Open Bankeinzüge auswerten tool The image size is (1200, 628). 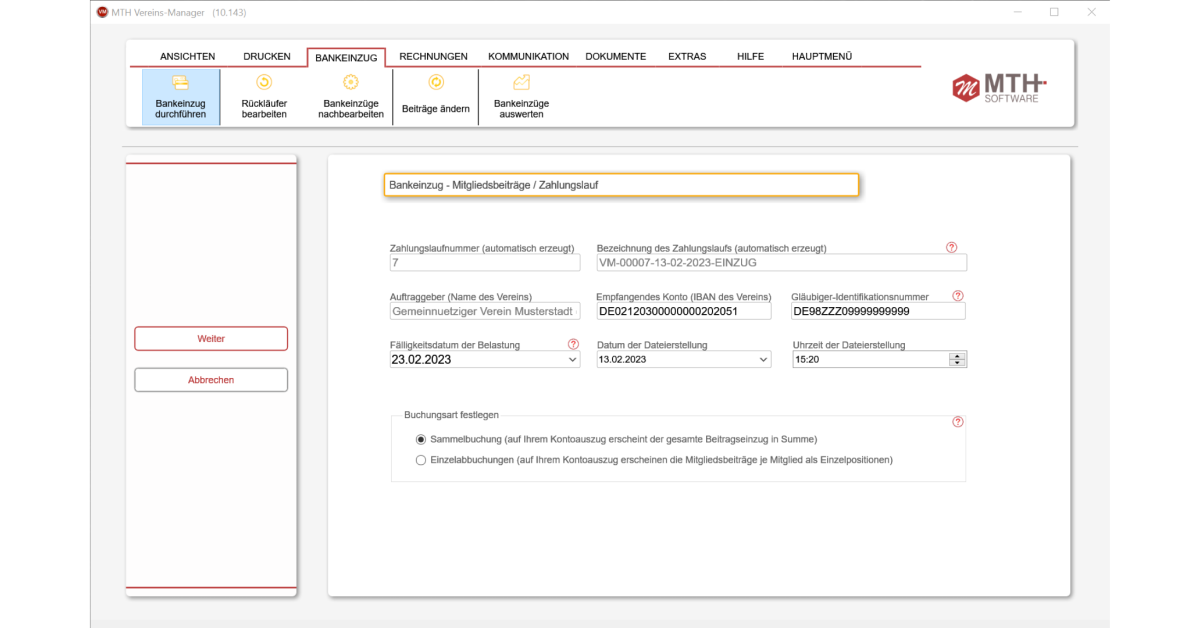click(x=521, y=97)
